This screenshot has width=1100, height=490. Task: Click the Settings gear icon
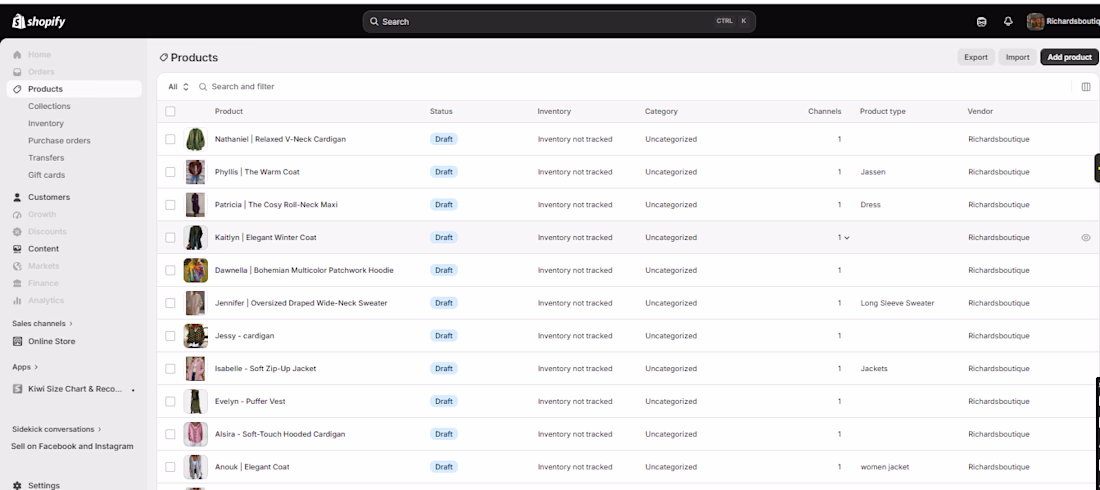pos(18,485)
